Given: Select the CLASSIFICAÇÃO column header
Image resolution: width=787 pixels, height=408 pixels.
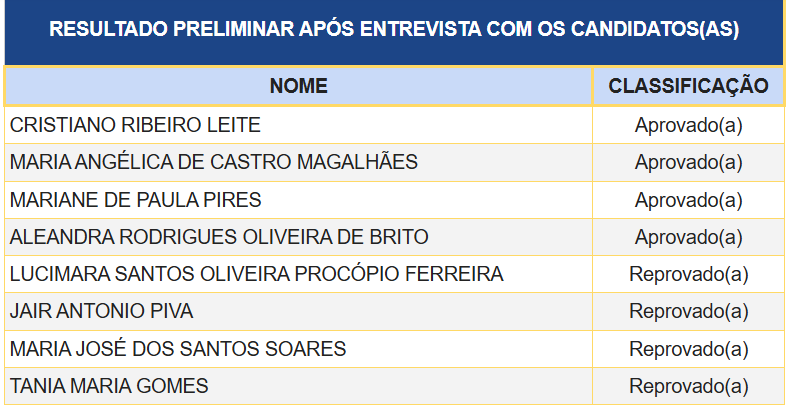Looking at the screenshot, I should (x=688, y=87).
